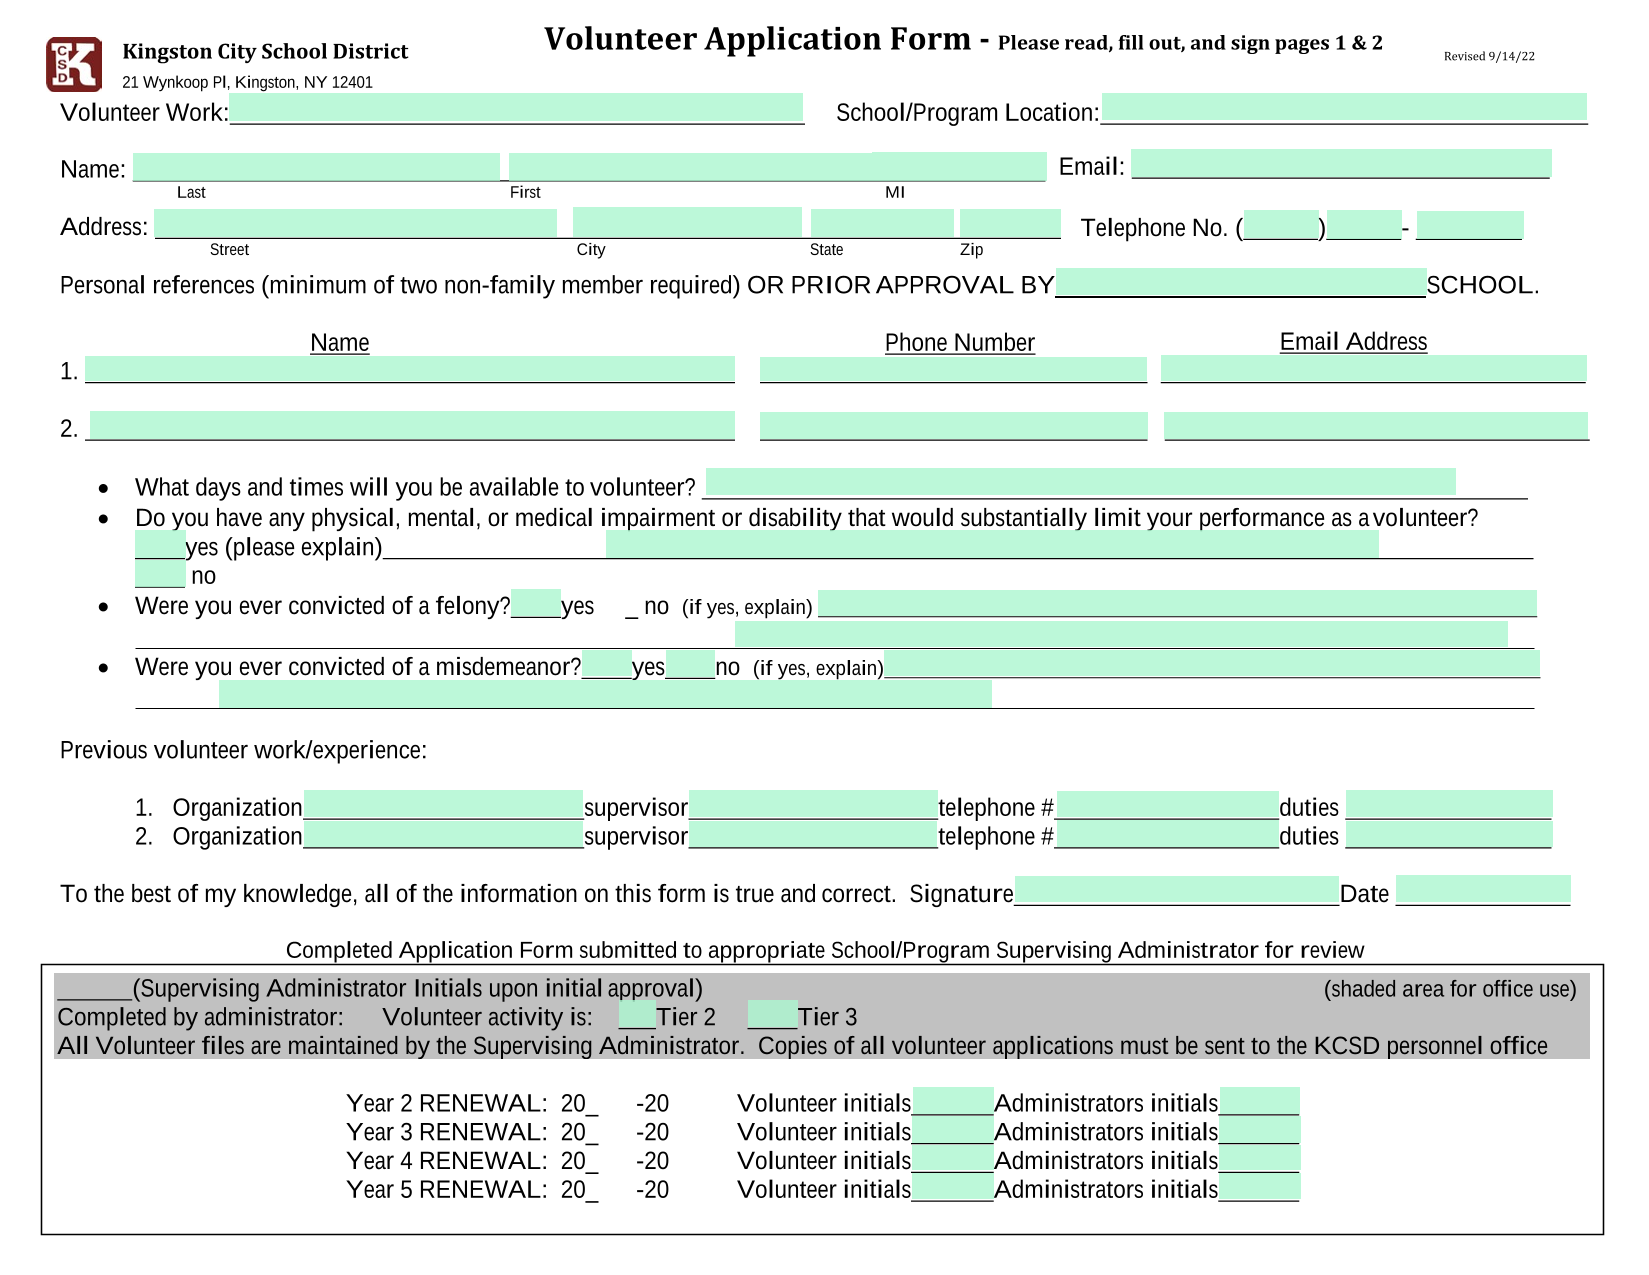1649x1275 pixels.
Task: Check the misdemeanor 'no' box
Action: 690,664
